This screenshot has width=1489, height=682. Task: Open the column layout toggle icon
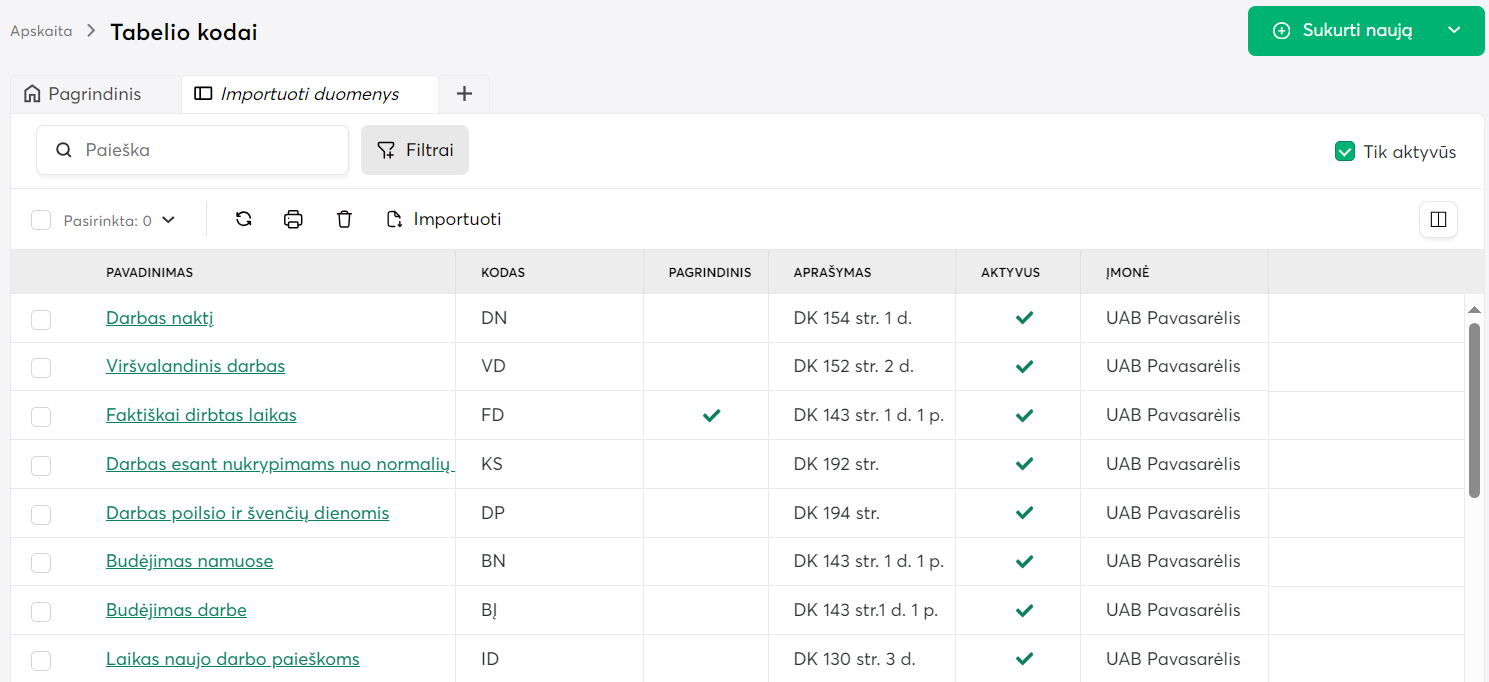(1438, 219)
